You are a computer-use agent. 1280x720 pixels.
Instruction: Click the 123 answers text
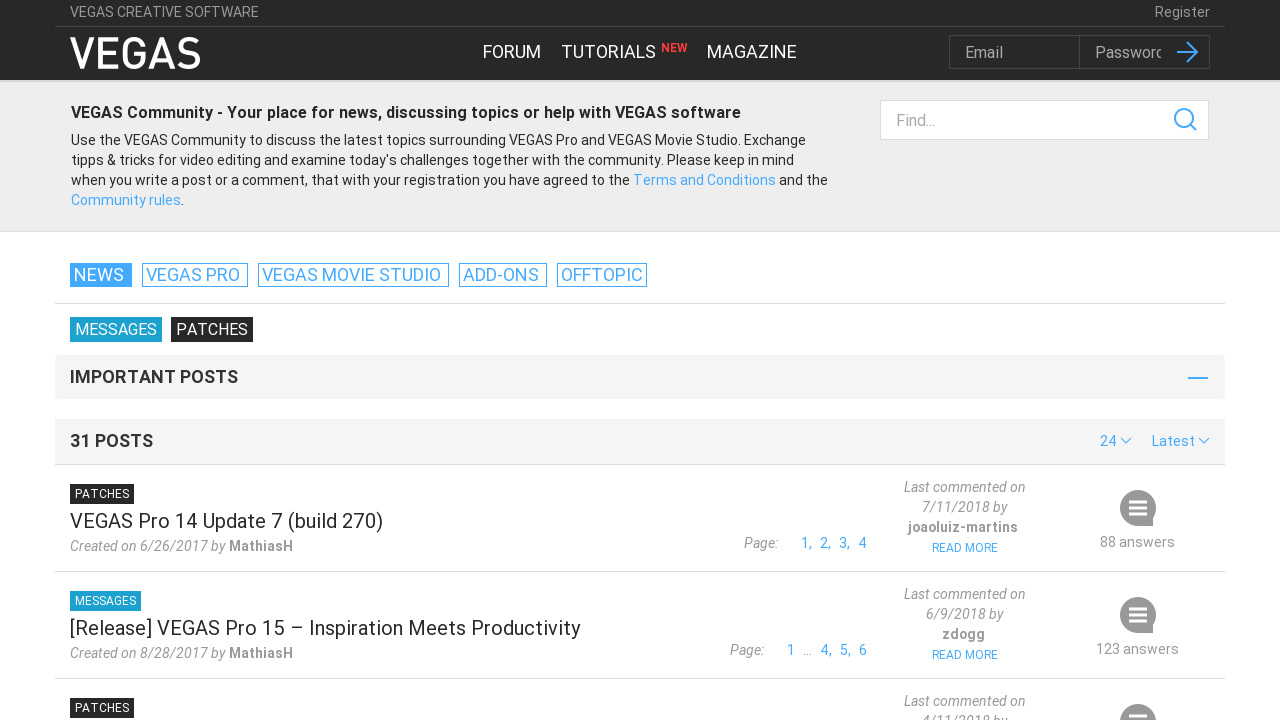[x=1137, y=649]
